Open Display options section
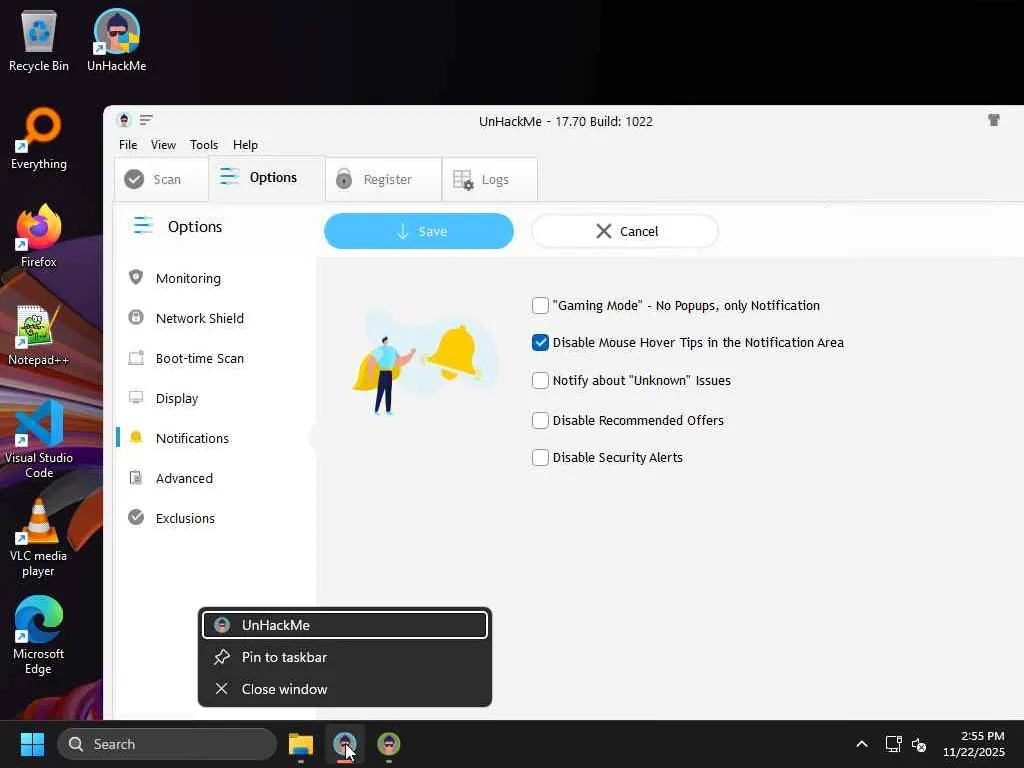The image size is (1024, 768). coord(177,398)
